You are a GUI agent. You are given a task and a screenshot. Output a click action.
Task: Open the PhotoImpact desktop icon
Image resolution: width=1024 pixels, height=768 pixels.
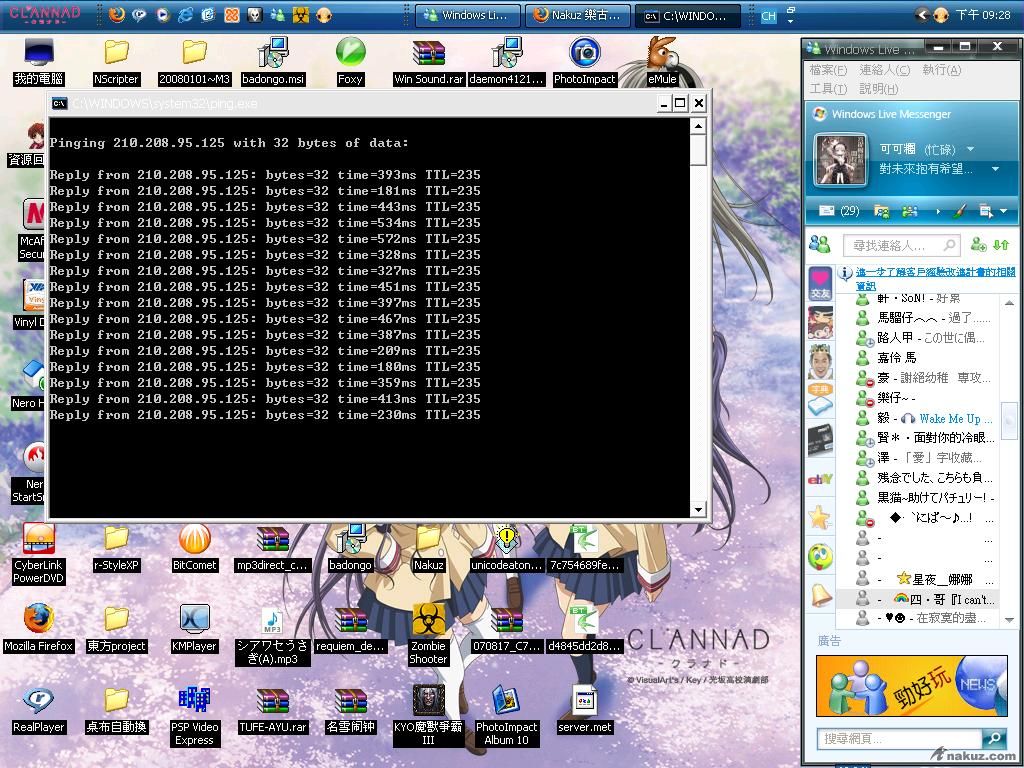[584, 61]
